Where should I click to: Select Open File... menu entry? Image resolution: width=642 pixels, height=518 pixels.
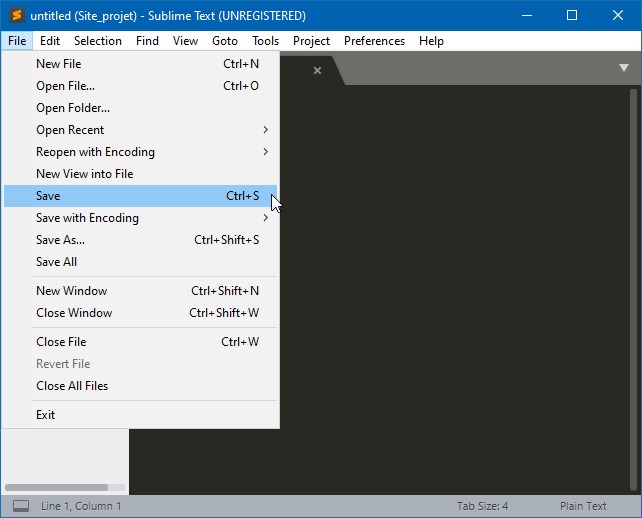(x=140, y=86)
